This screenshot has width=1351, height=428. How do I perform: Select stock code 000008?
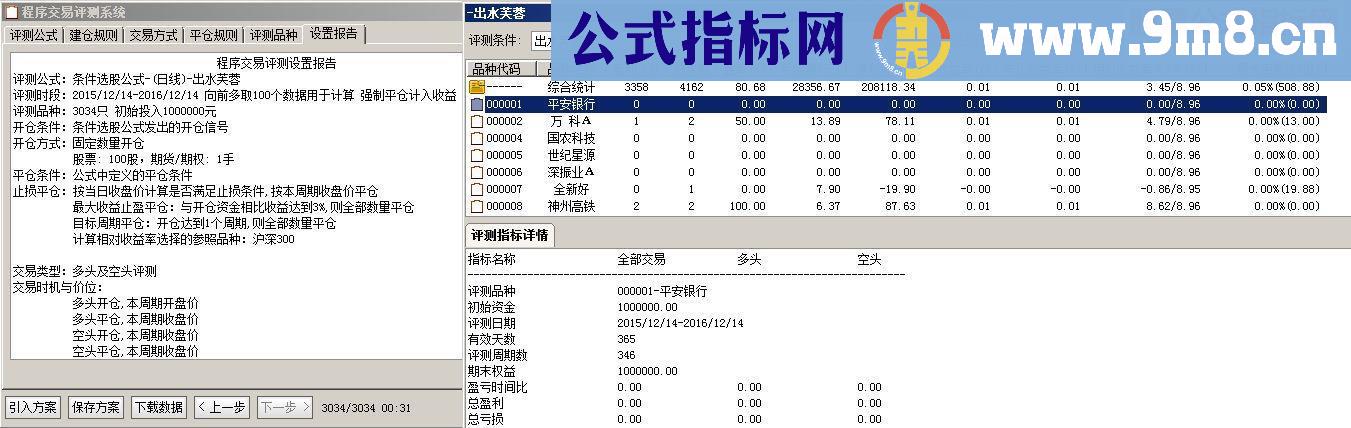(x=504, y=206)
